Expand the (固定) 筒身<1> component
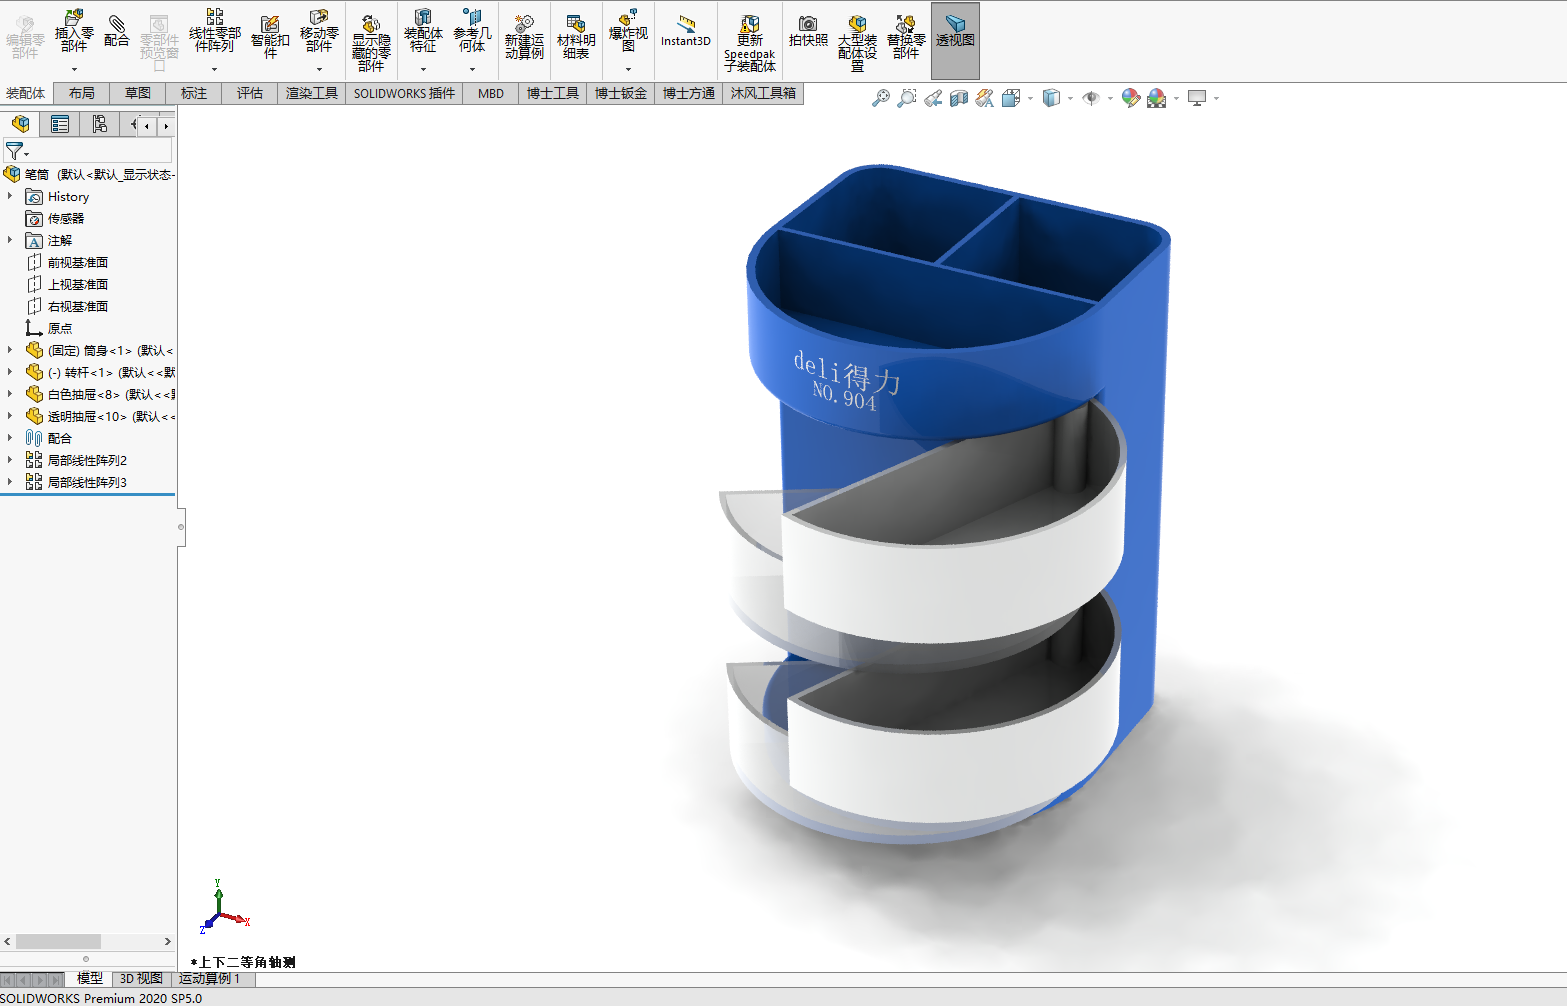1567x1006 pixels. point(10,350)
